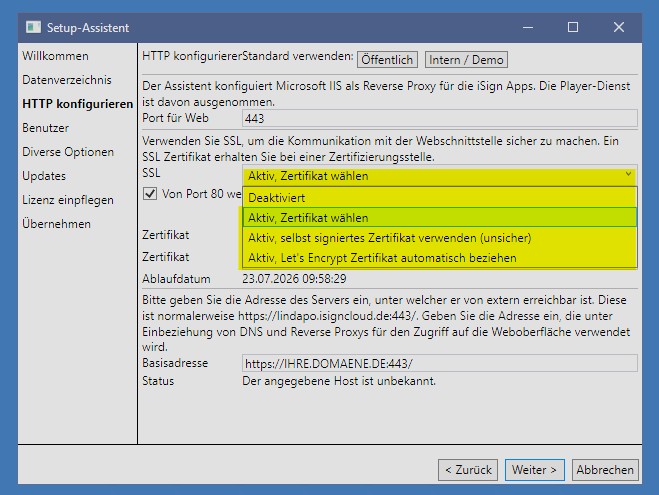
Task: Click into the Port für Web field
Action: tap(440, 118)
